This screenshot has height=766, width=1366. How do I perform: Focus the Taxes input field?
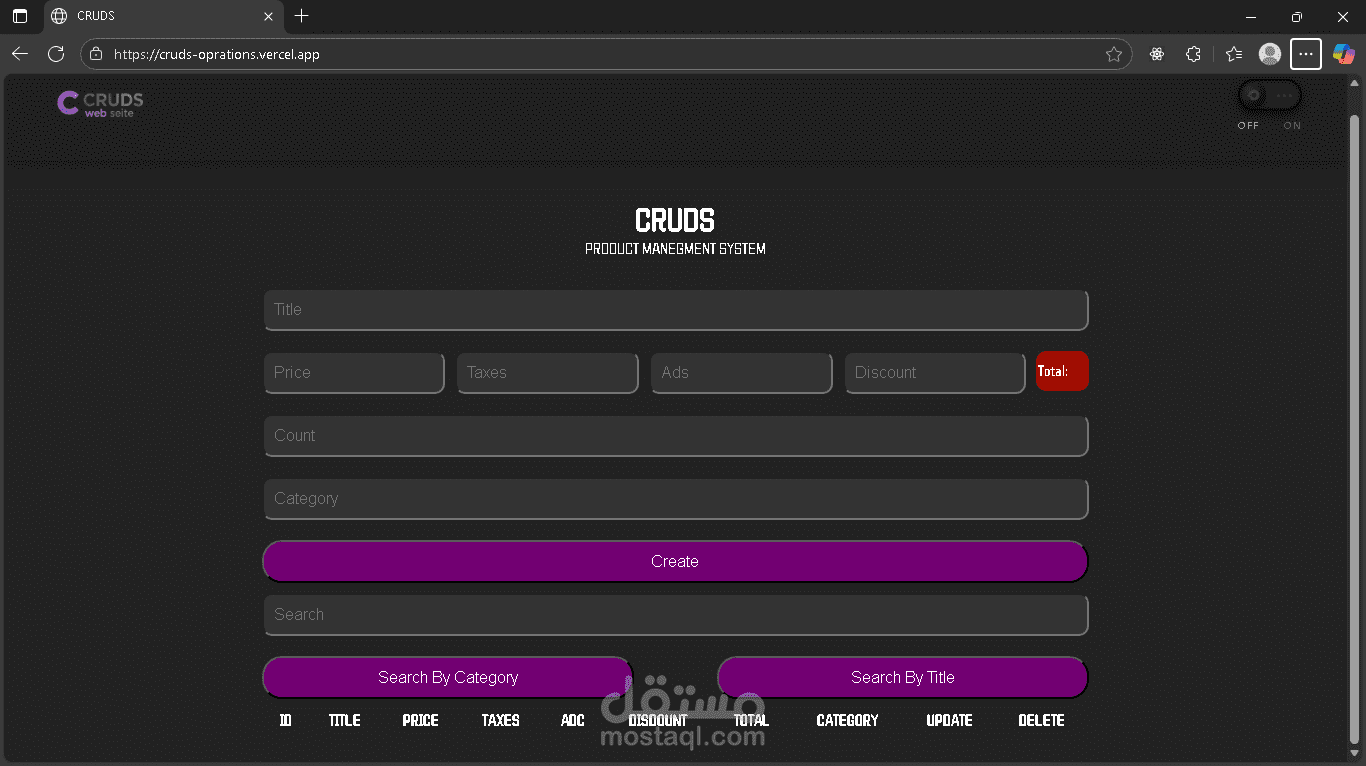(x=548, y=373)
